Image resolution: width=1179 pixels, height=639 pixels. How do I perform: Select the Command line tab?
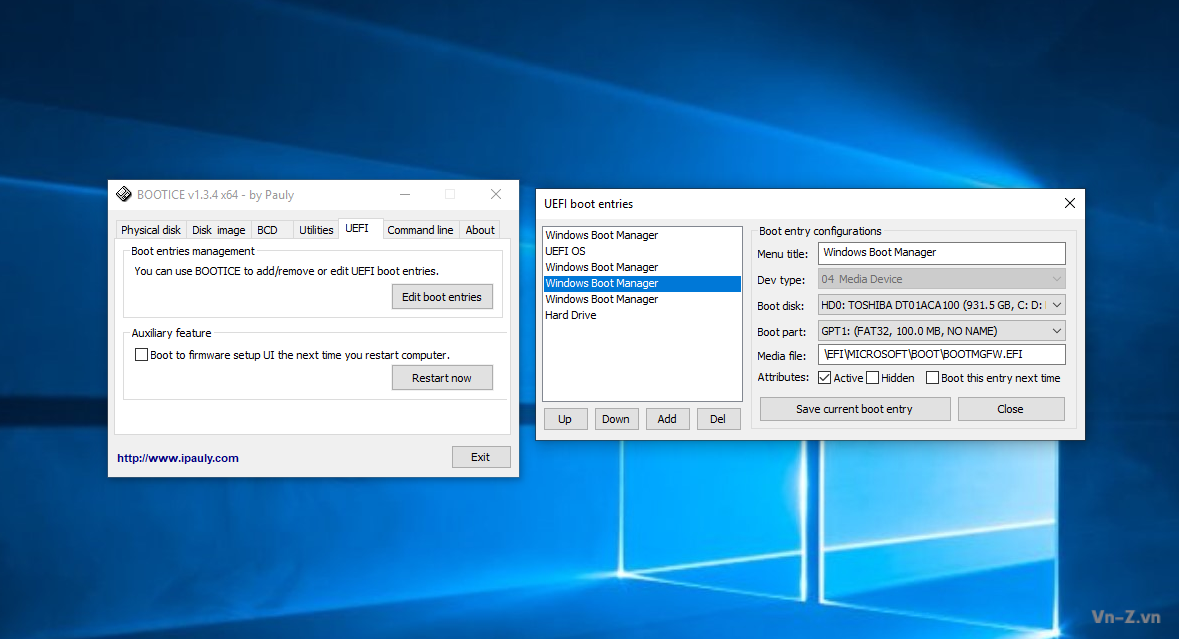point(420,230)
